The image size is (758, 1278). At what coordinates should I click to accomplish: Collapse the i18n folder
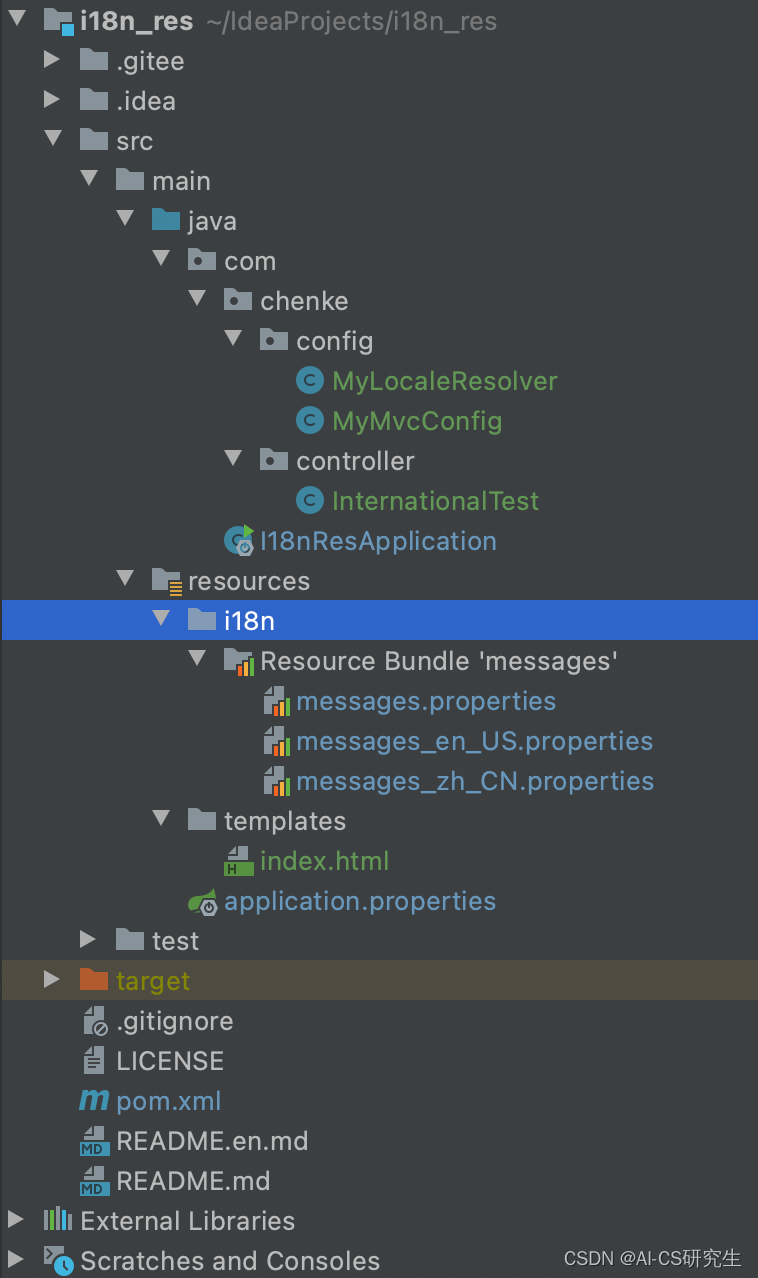(161, 619)
